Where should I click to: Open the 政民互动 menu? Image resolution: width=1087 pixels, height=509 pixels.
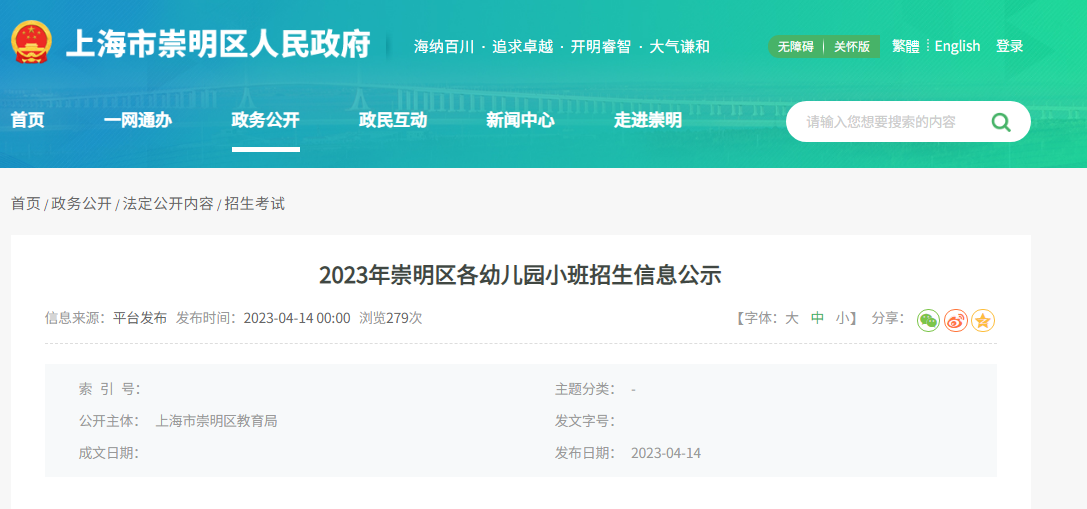pyautogui.click(x=393, y=120)
